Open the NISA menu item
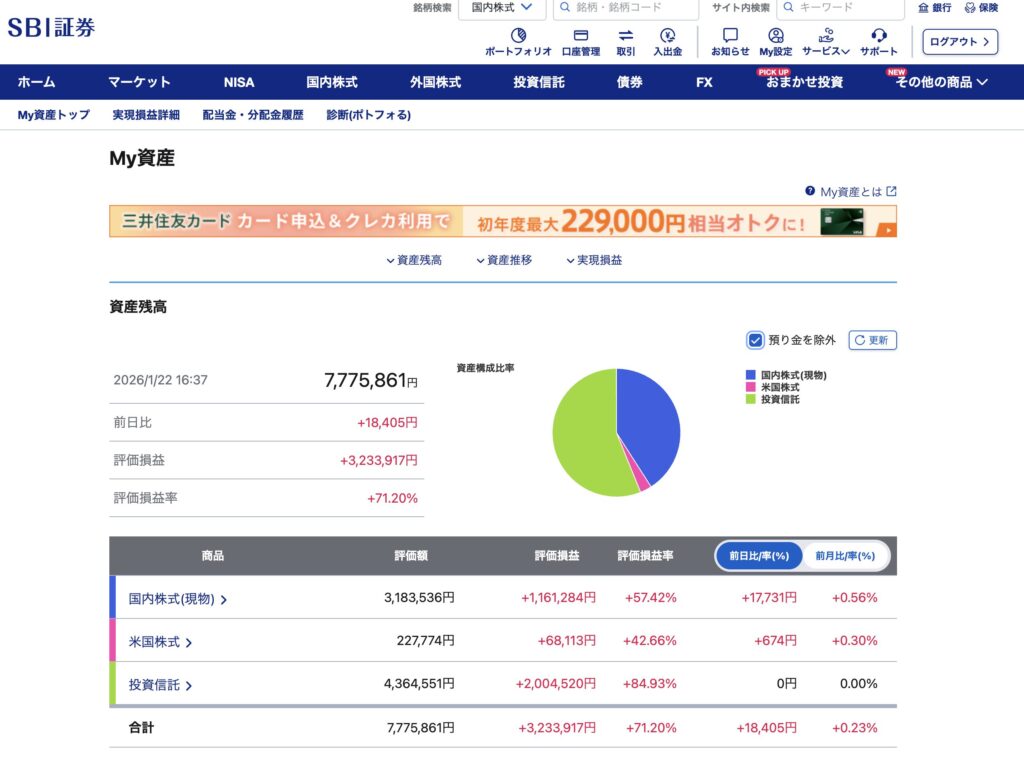 [239, 82]
